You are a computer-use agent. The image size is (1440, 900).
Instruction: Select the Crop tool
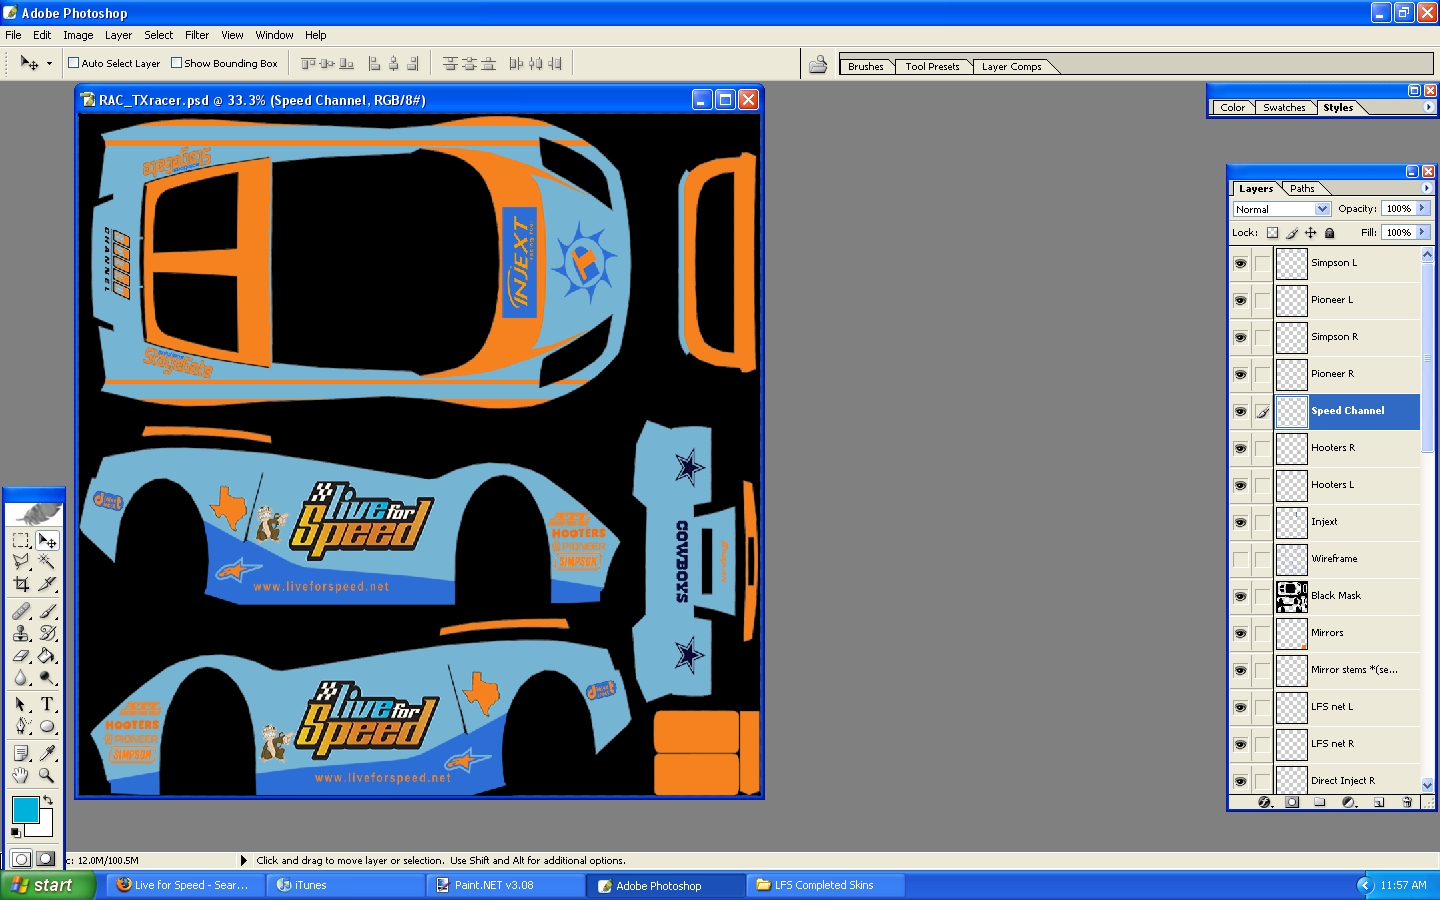[21, 584]
